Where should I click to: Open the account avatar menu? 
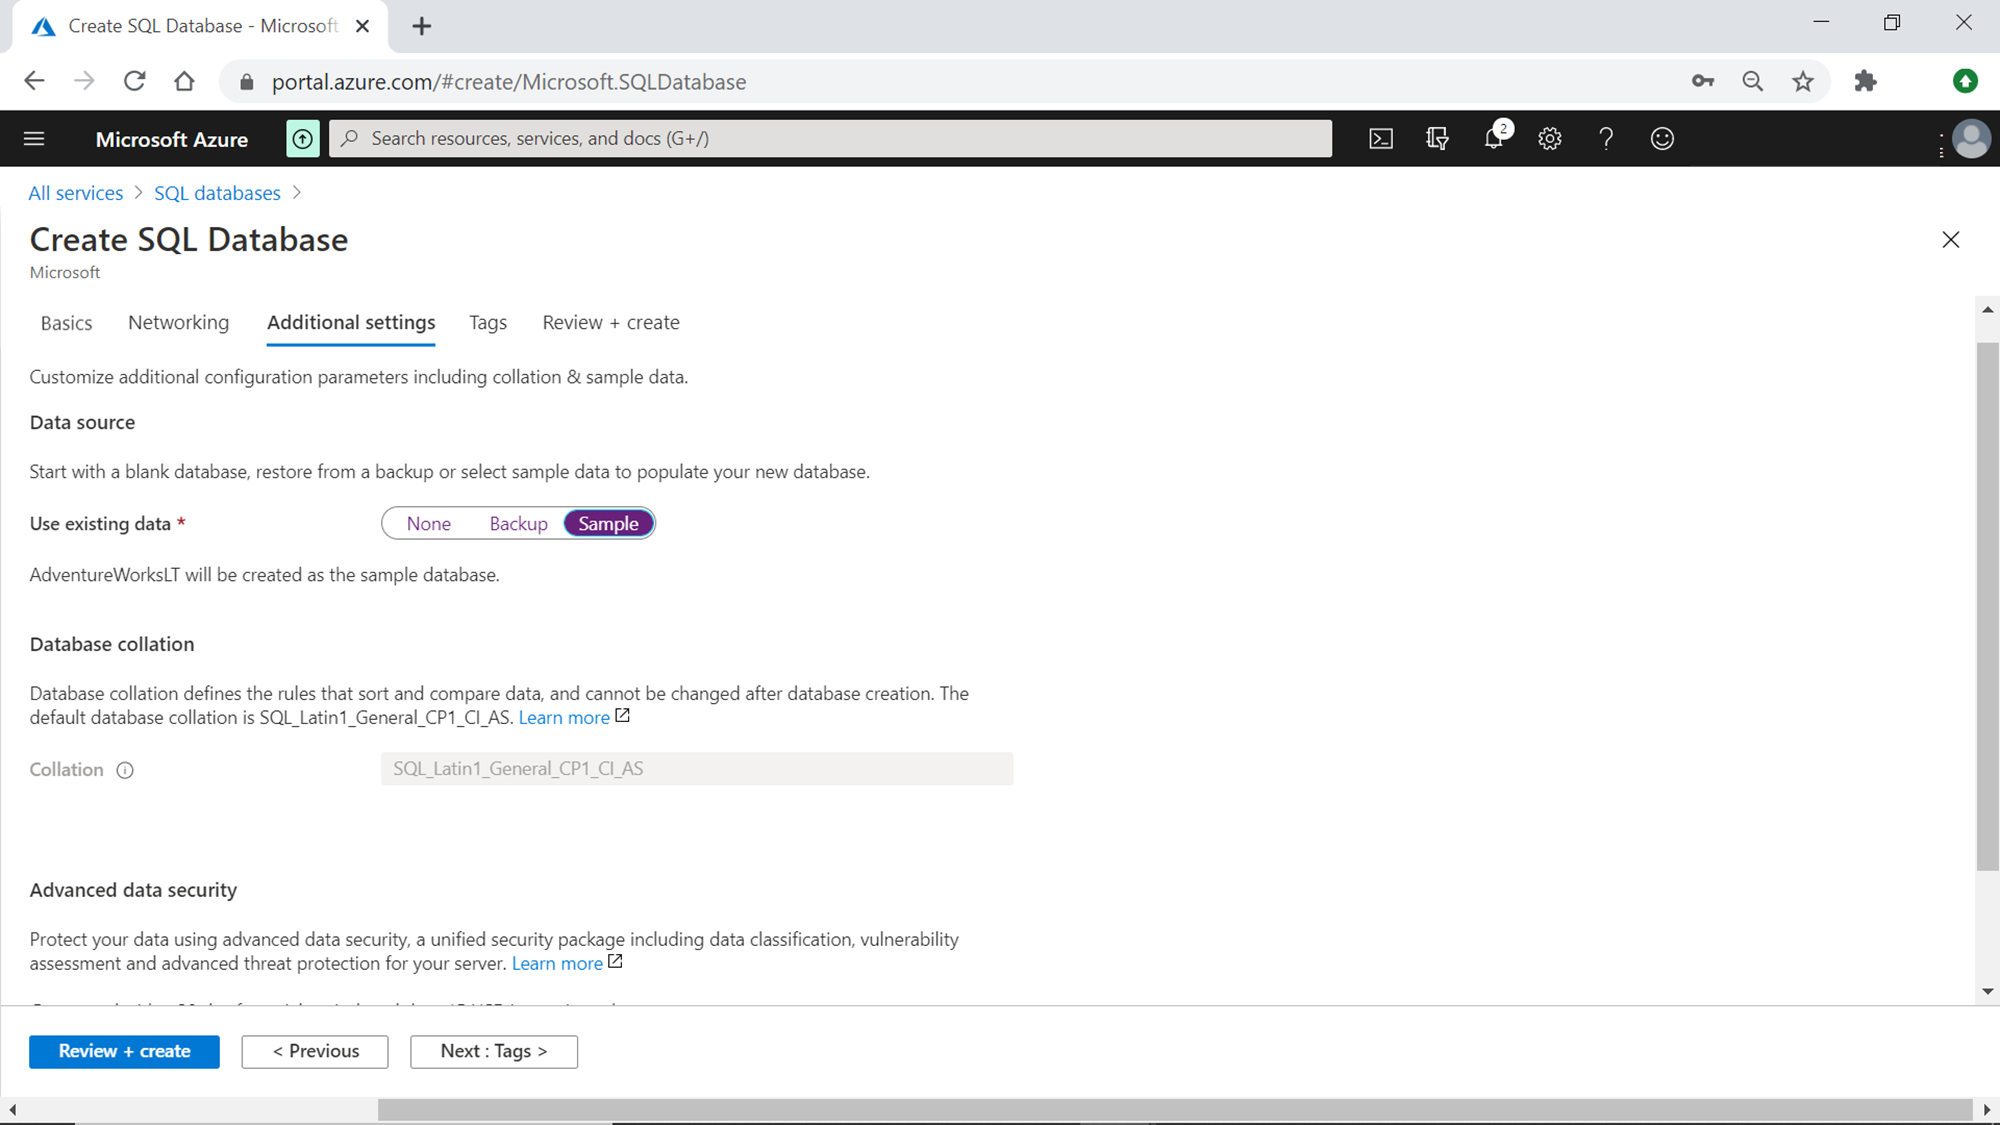click(1971, 139)
